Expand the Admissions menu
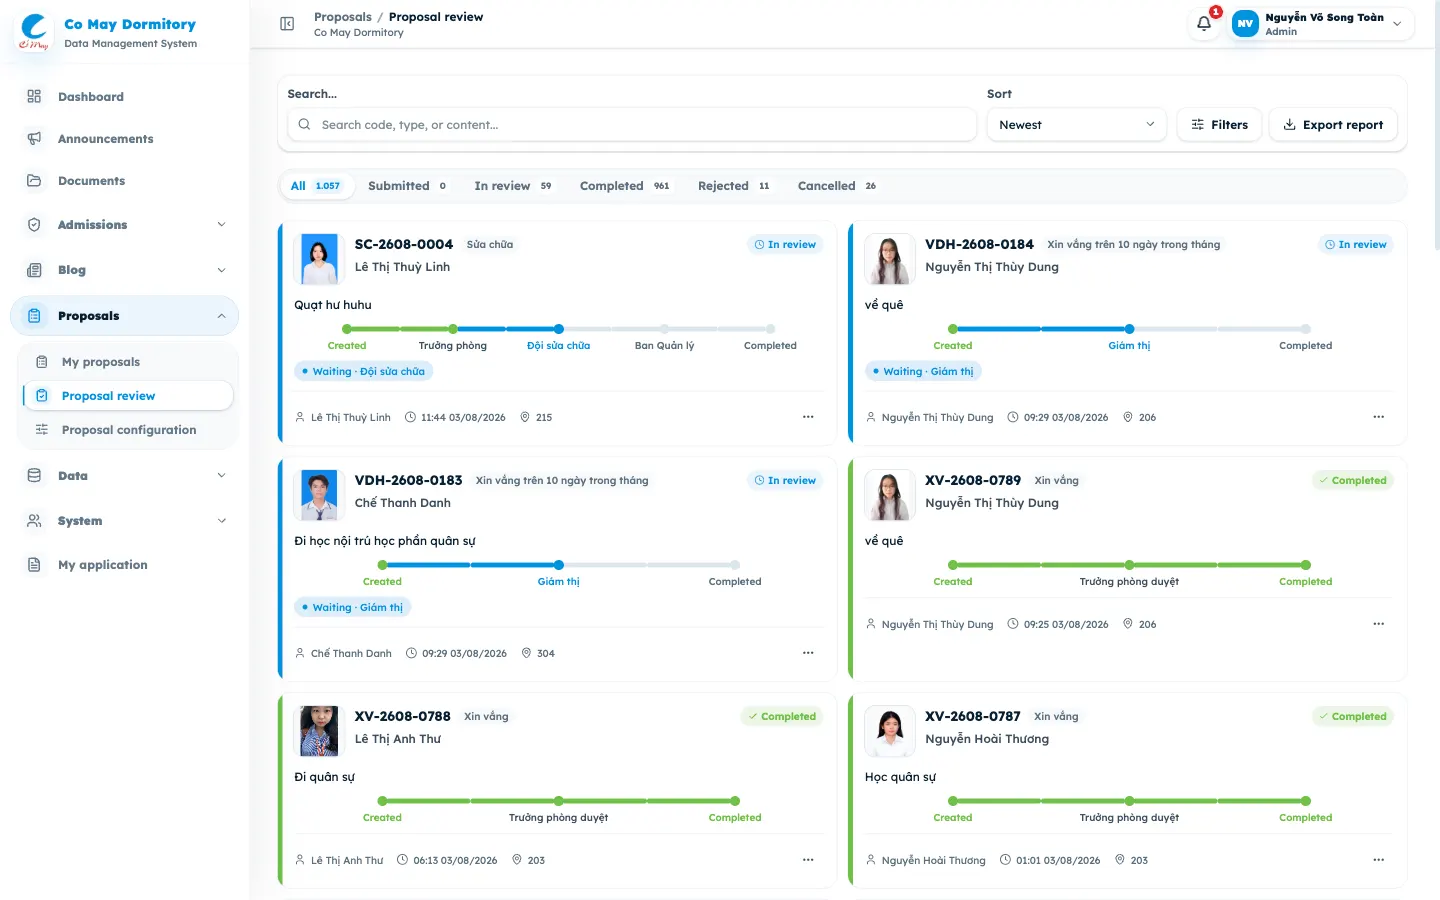This screenshot has height=900, width=1440. point(125,225)
